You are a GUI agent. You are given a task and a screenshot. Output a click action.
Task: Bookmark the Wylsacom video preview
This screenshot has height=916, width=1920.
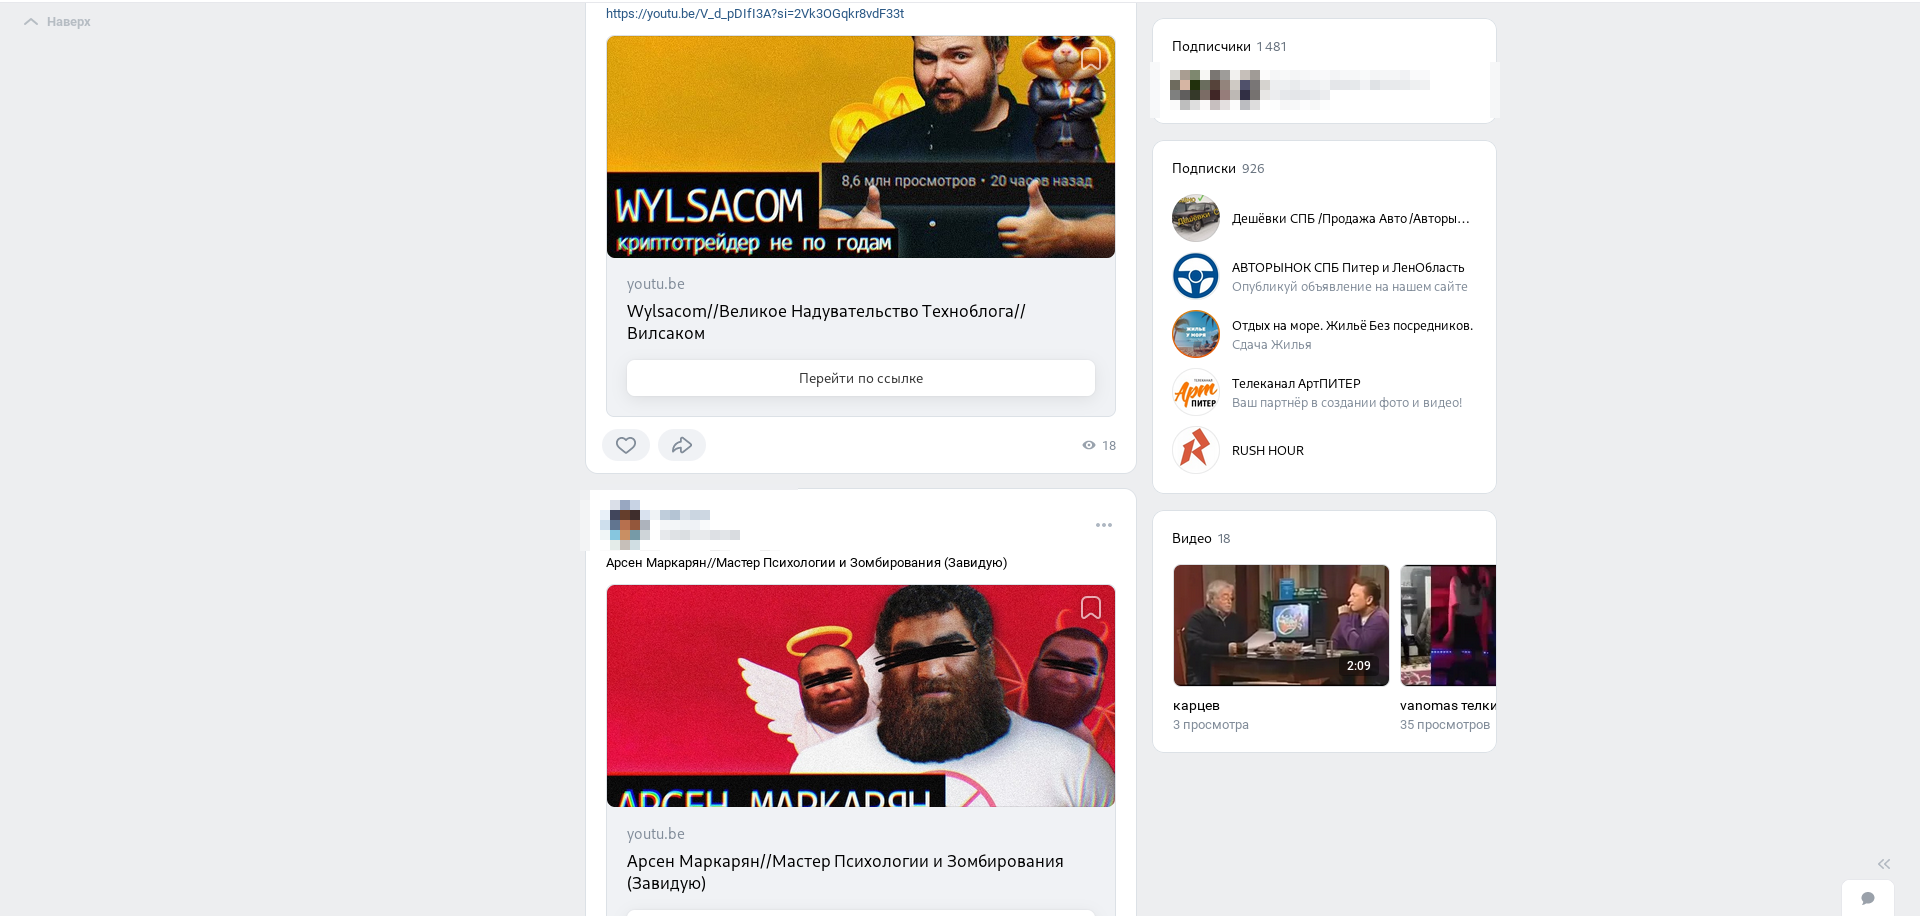[x=1091, y=59]
